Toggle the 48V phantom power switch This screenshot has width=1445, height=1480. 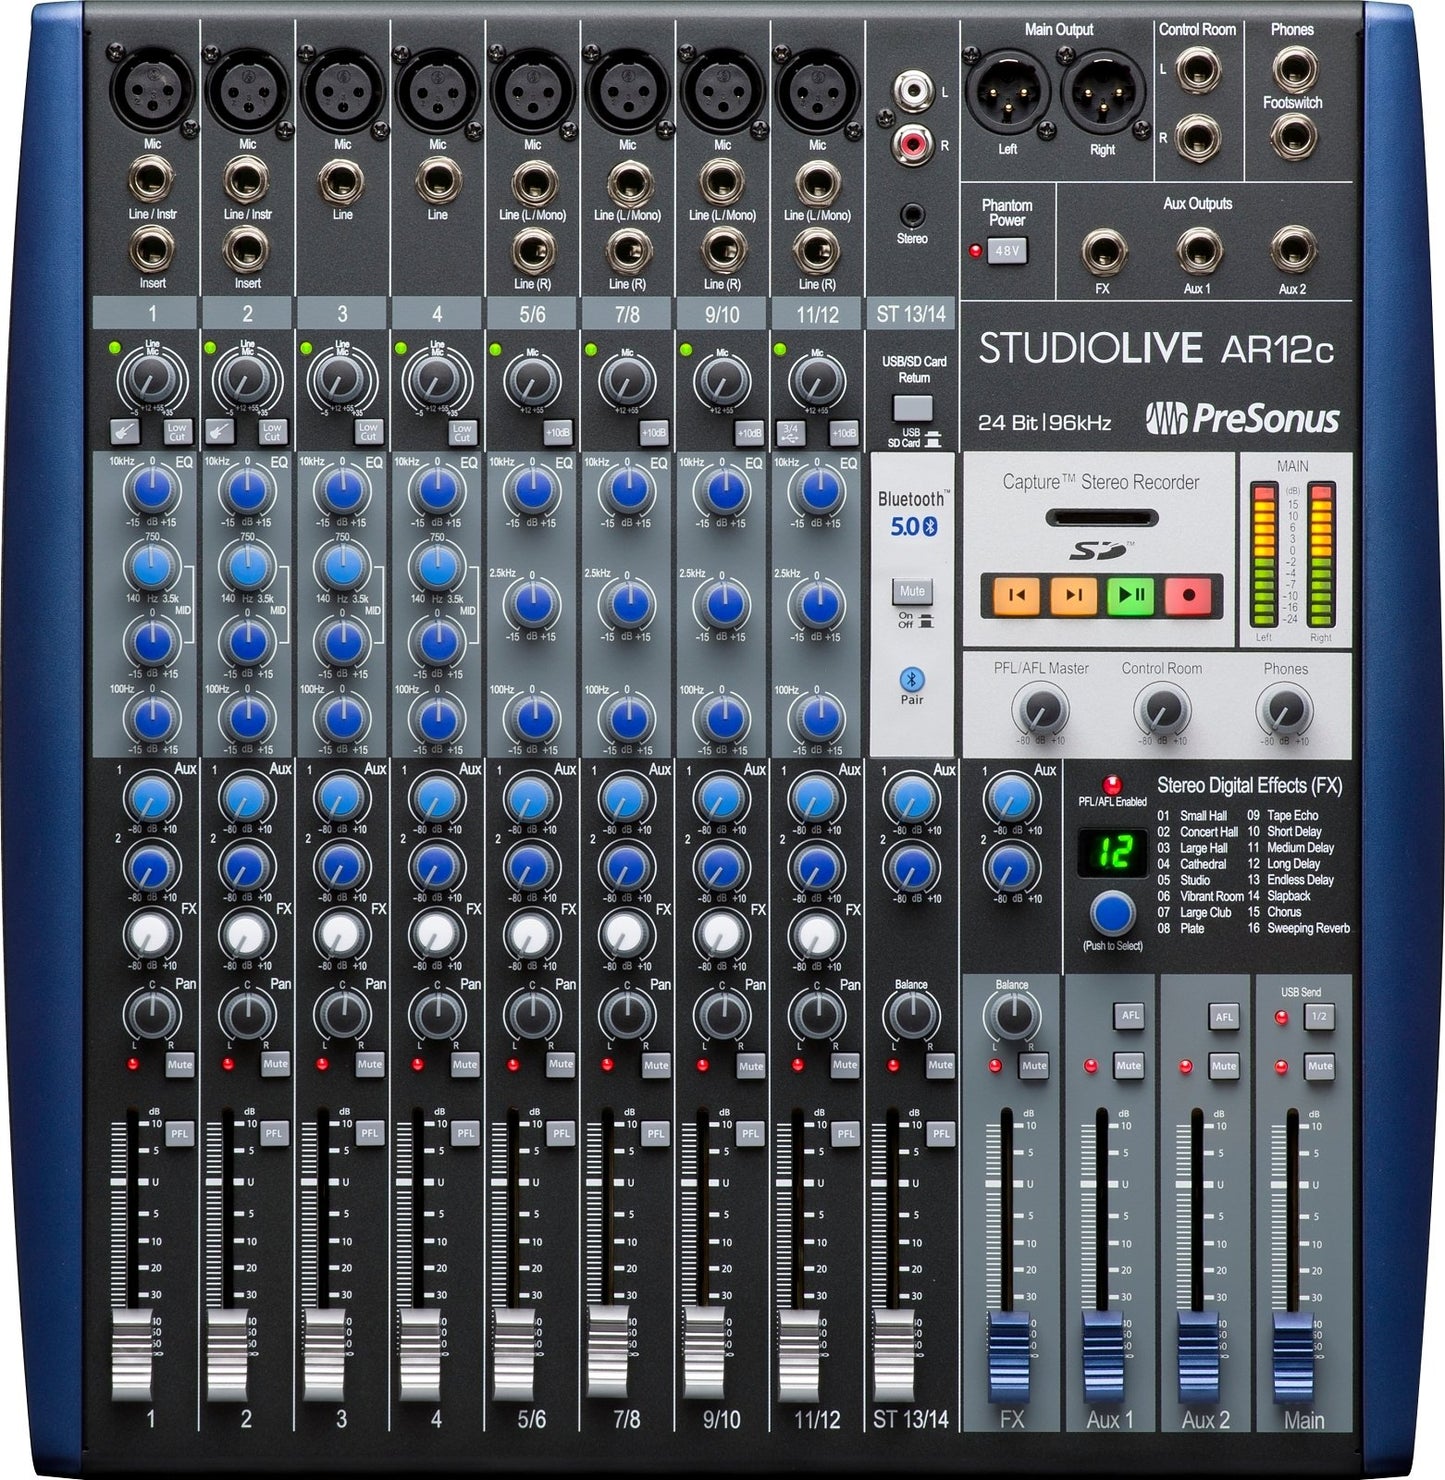(x=1006, y=251)
